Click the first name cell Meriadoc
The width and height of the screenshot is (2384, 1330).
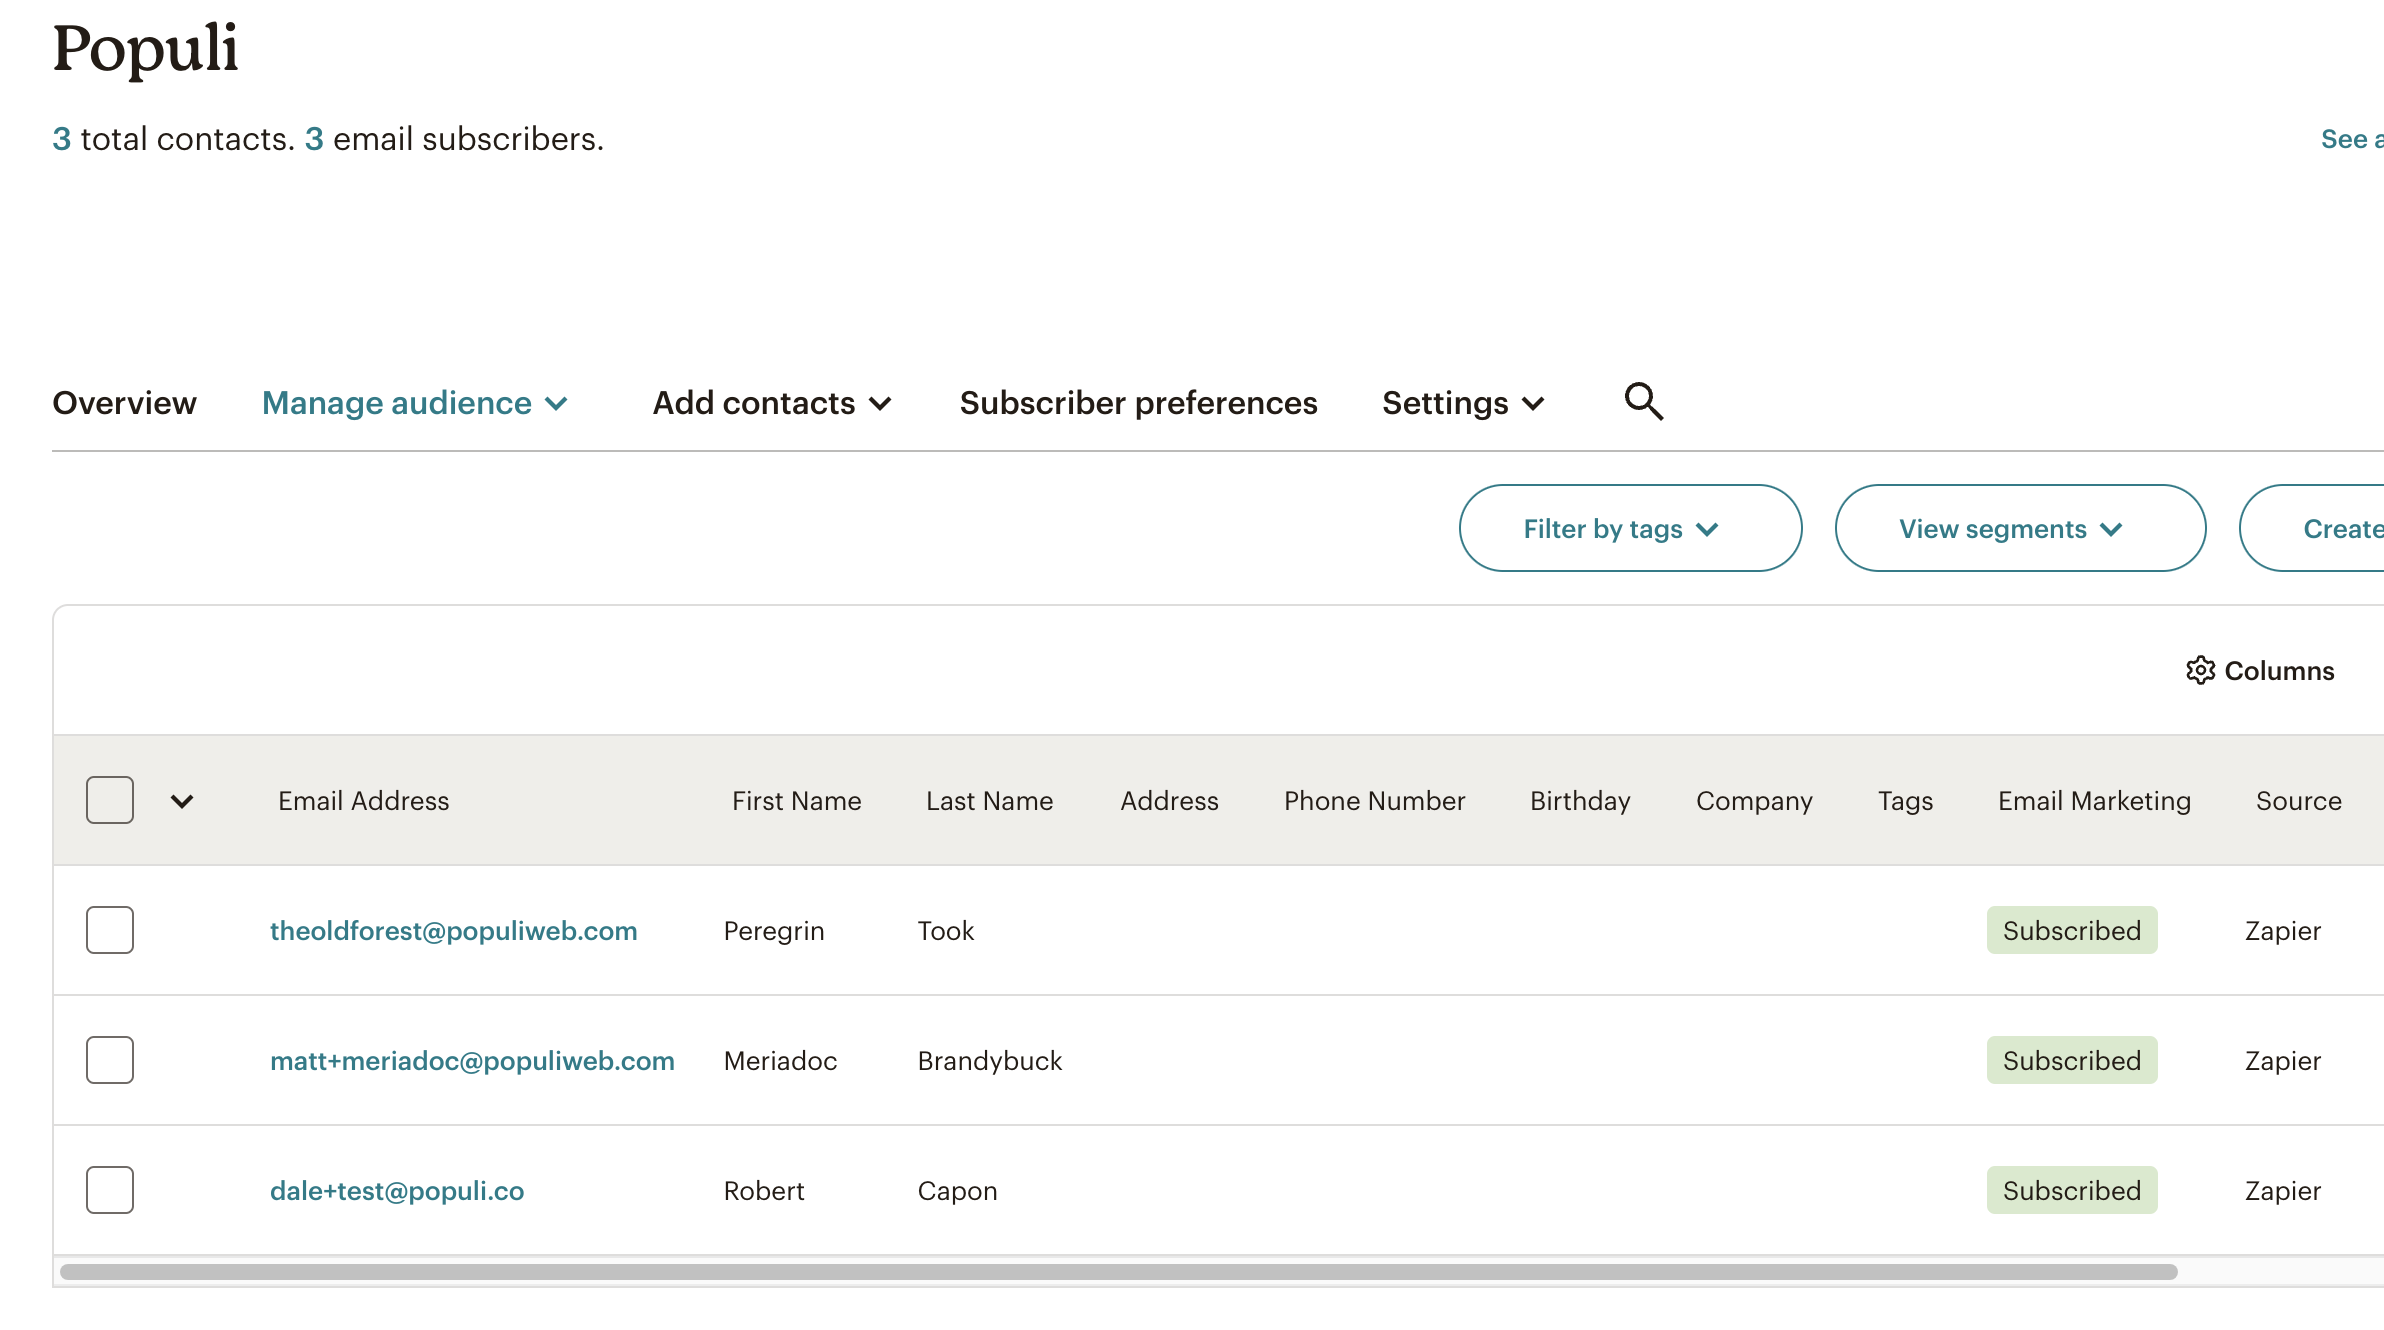click(780, 1061)
